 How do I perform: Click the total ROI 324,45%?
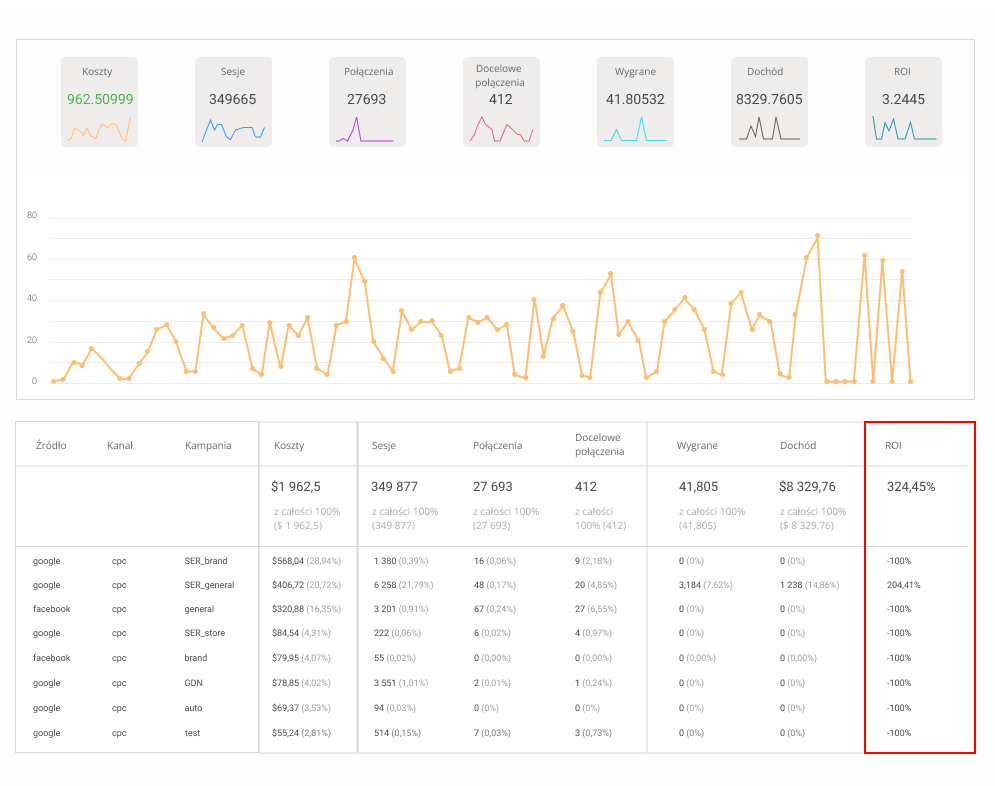[911, 487]
